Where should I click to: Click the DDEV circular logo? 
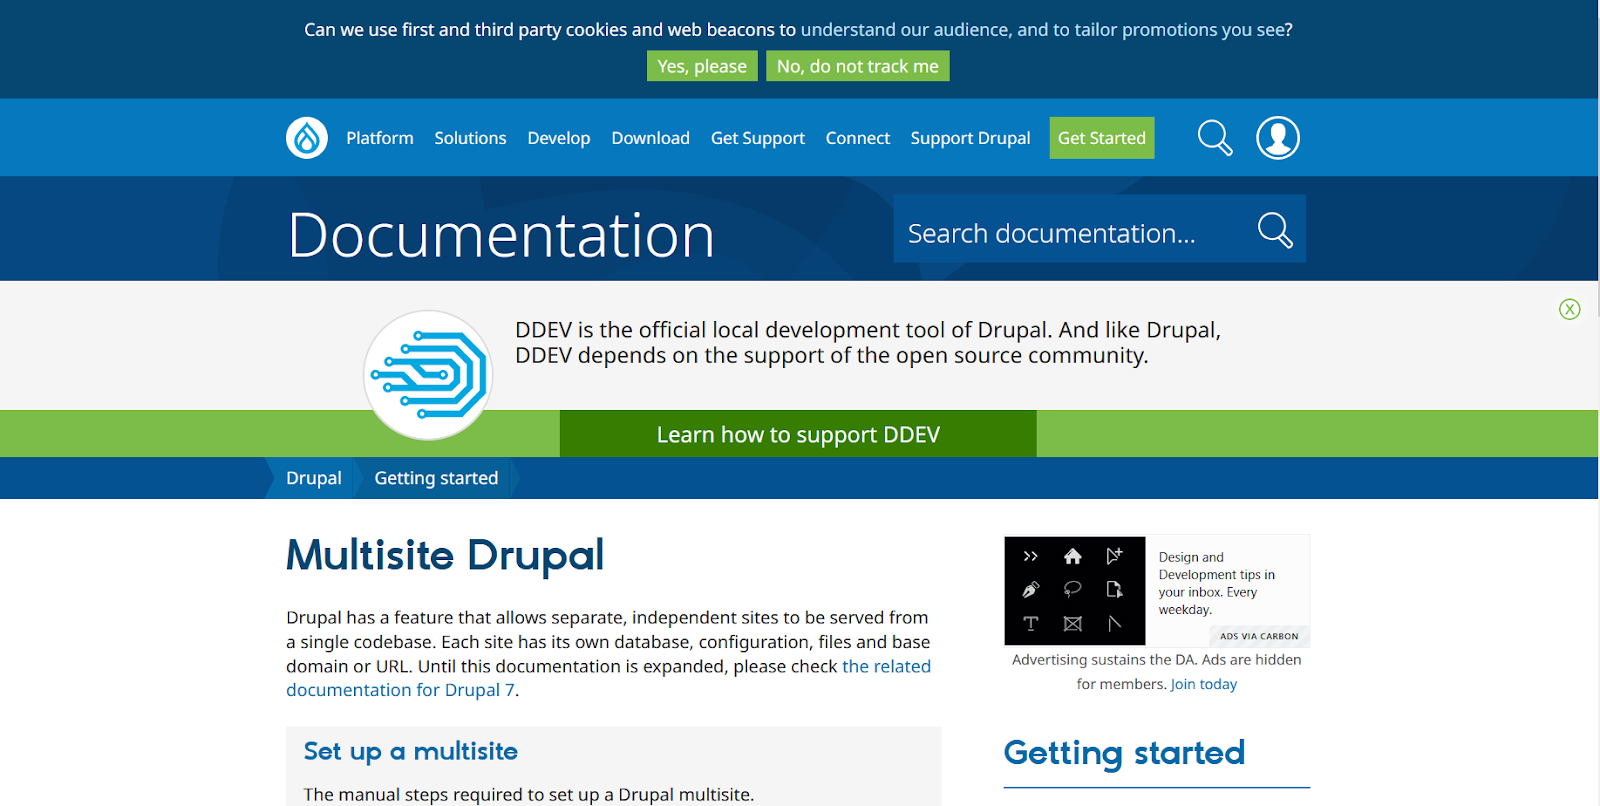tap(428, 375)
